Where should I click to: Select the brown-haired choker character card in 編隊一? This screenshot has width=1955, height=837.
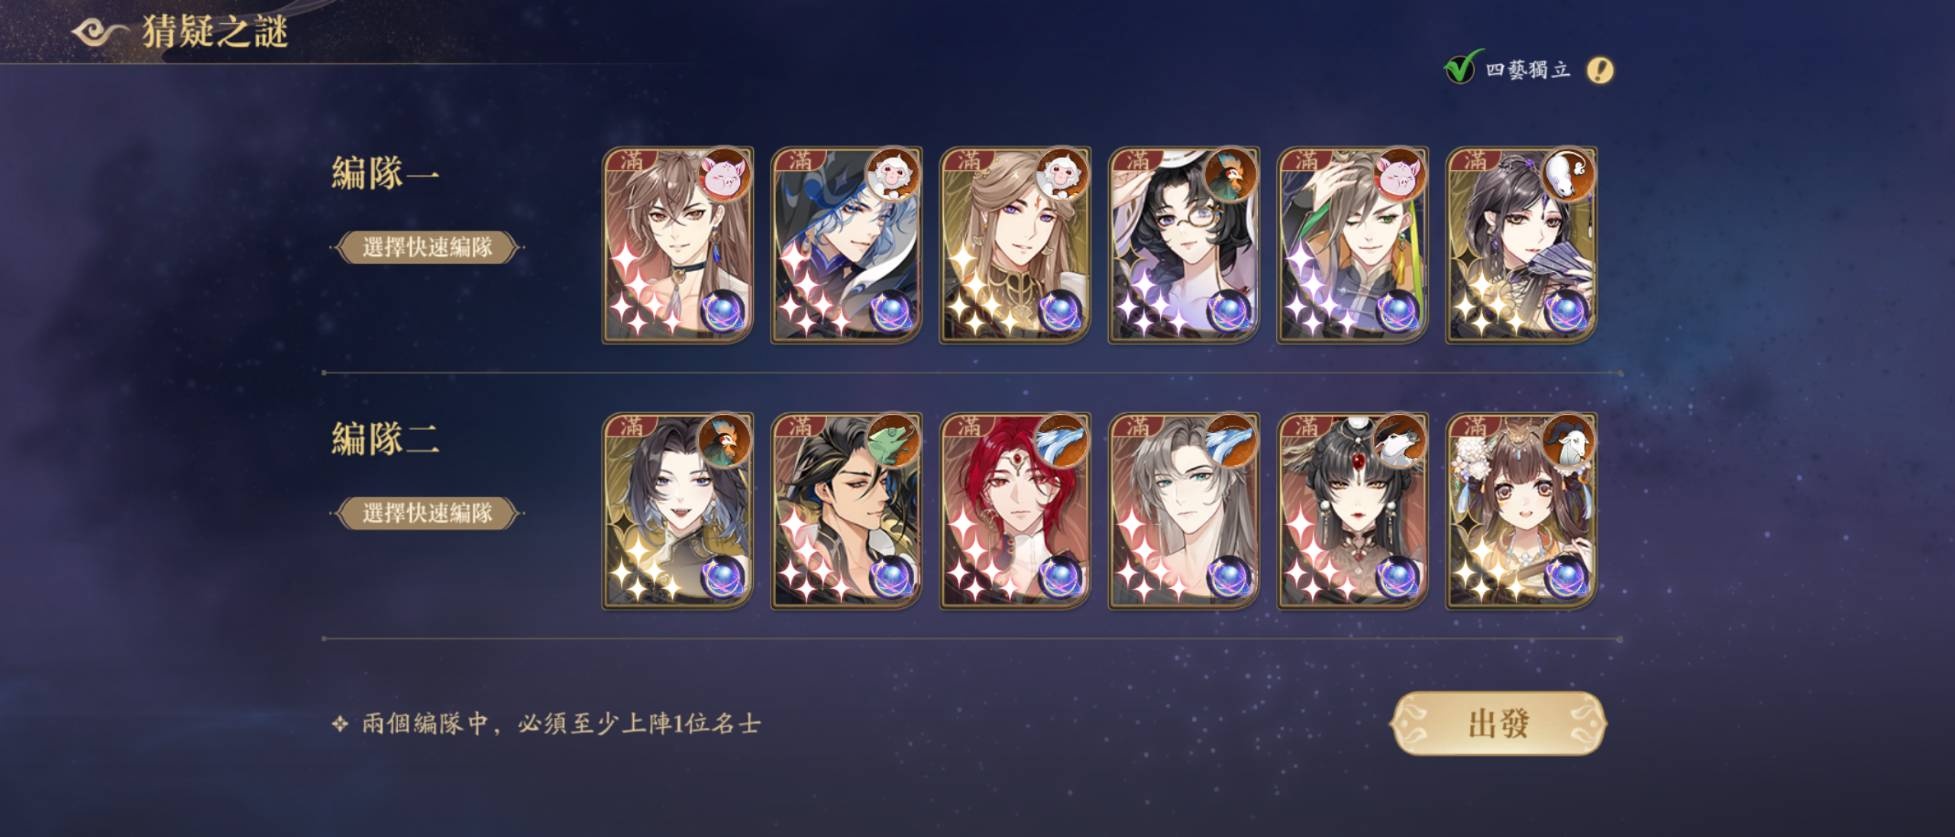678,246
